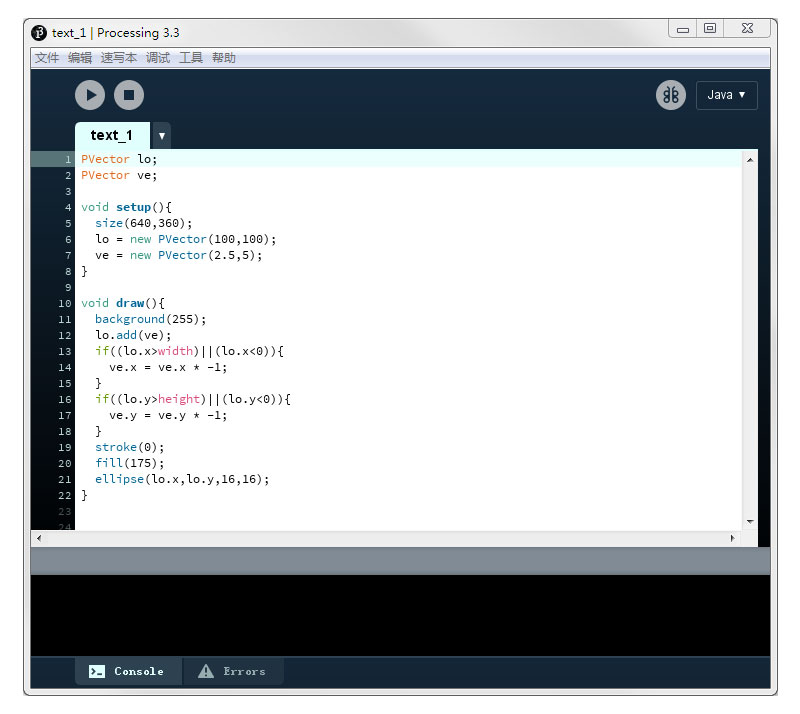Click 'void draw(){' line

122,303
